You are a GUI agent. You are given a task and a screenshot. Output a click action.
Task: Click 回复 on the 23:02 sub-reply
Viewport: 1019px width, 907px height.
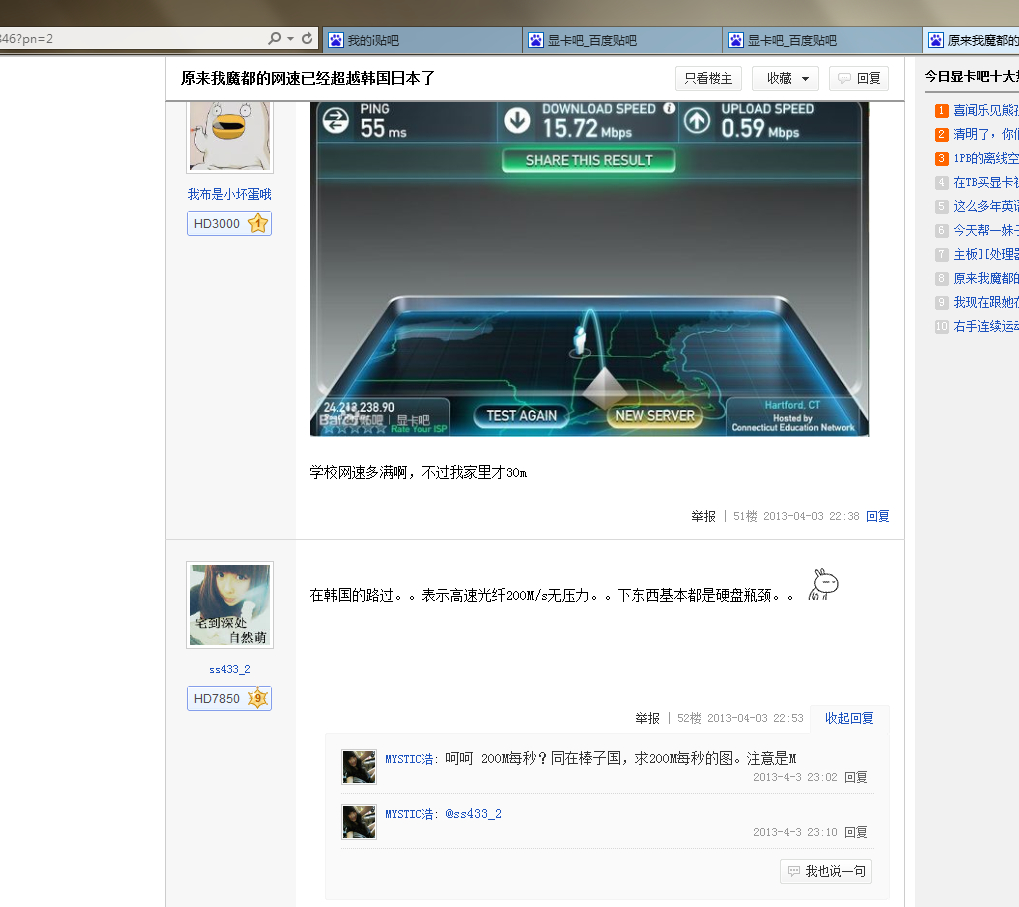[x=856, y=777]
